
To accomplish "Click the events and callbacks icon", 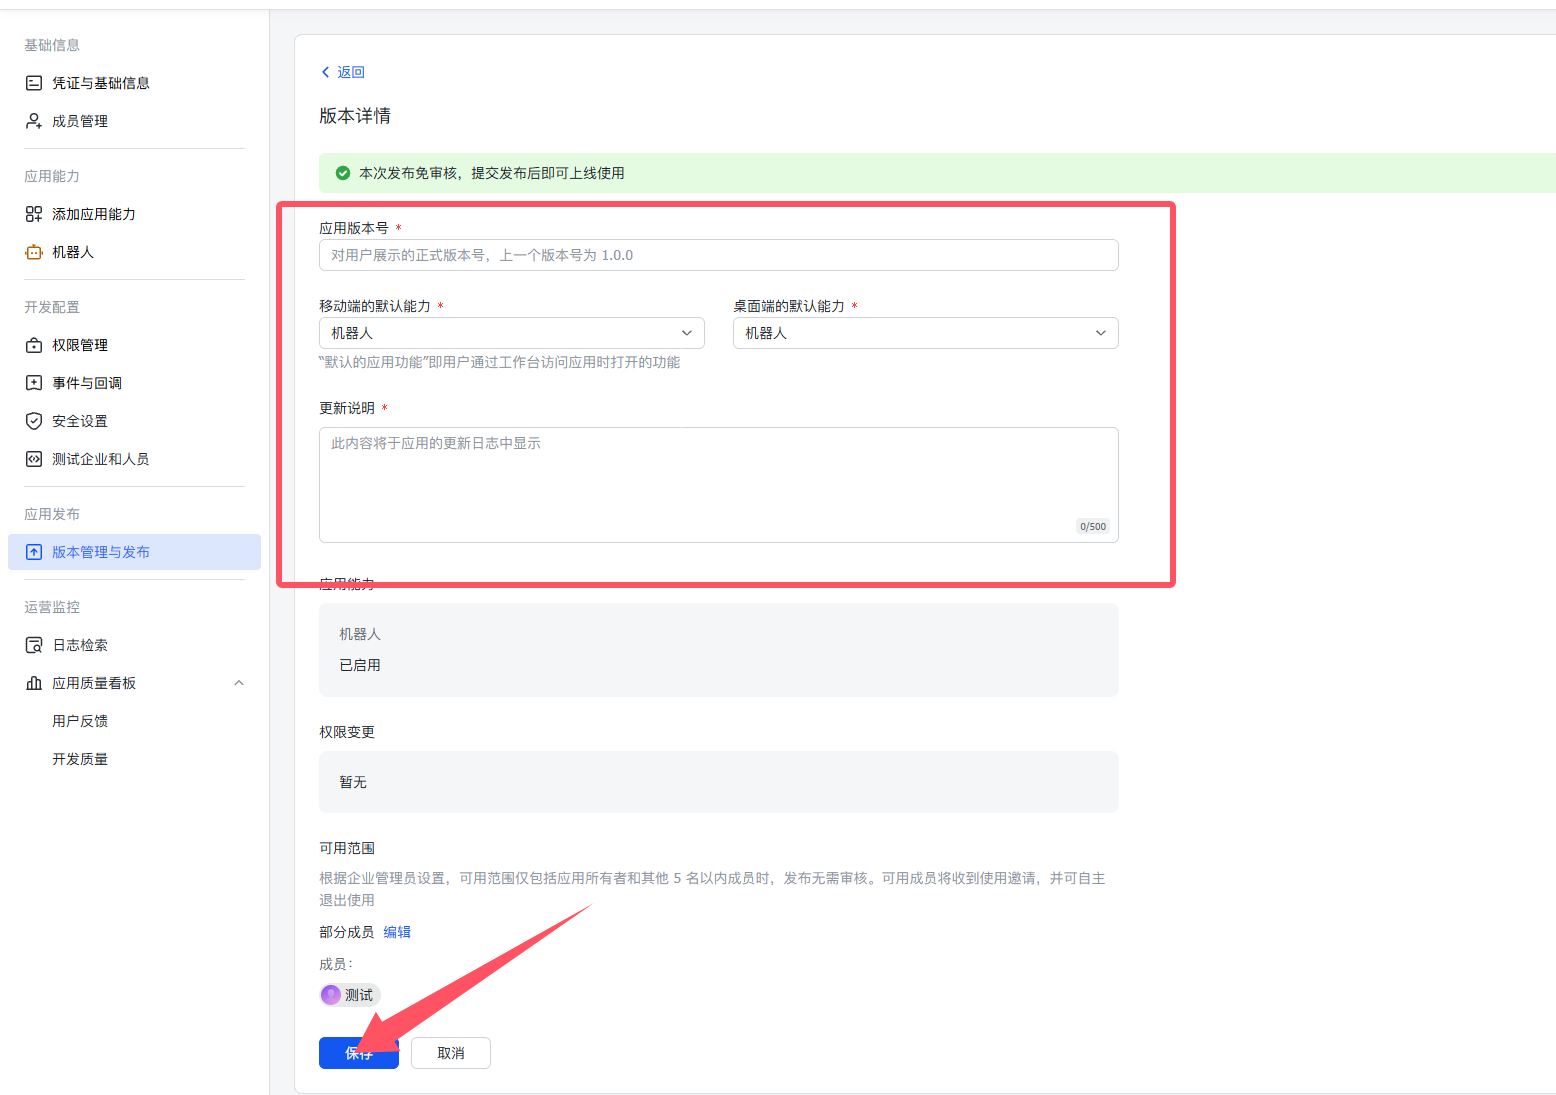I will (x=34, y=383).
